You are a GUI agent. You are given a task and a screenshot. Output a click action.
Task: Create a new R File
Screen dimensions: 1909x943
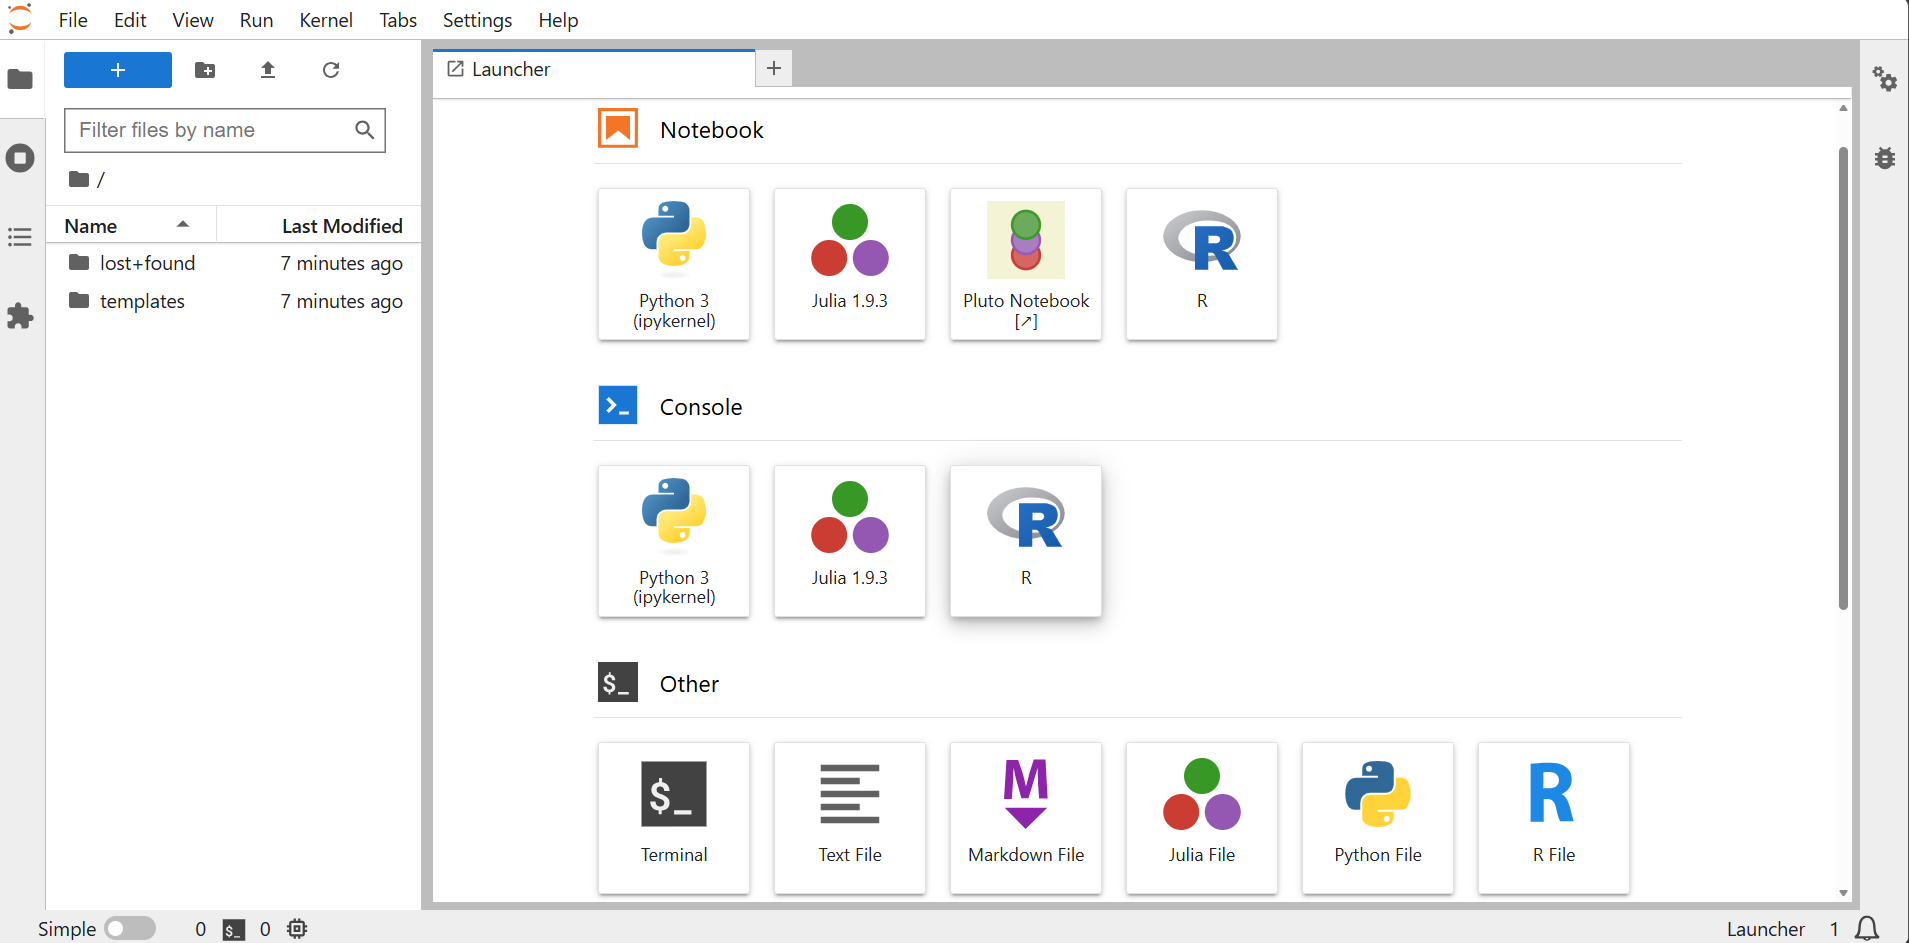(1554, 818)
